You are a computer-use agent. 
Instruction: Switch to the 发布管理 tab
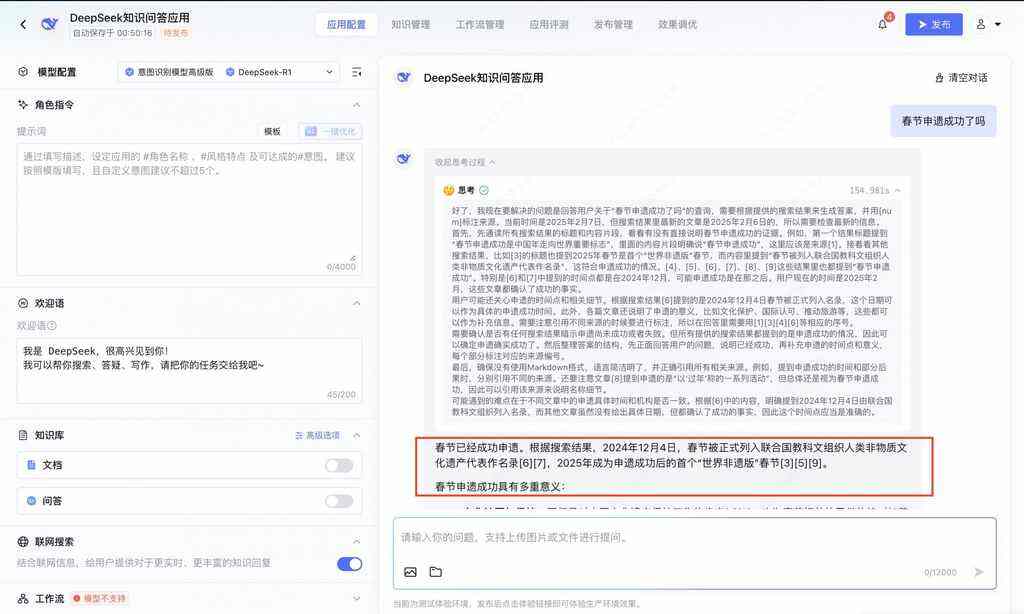[613, 24]
